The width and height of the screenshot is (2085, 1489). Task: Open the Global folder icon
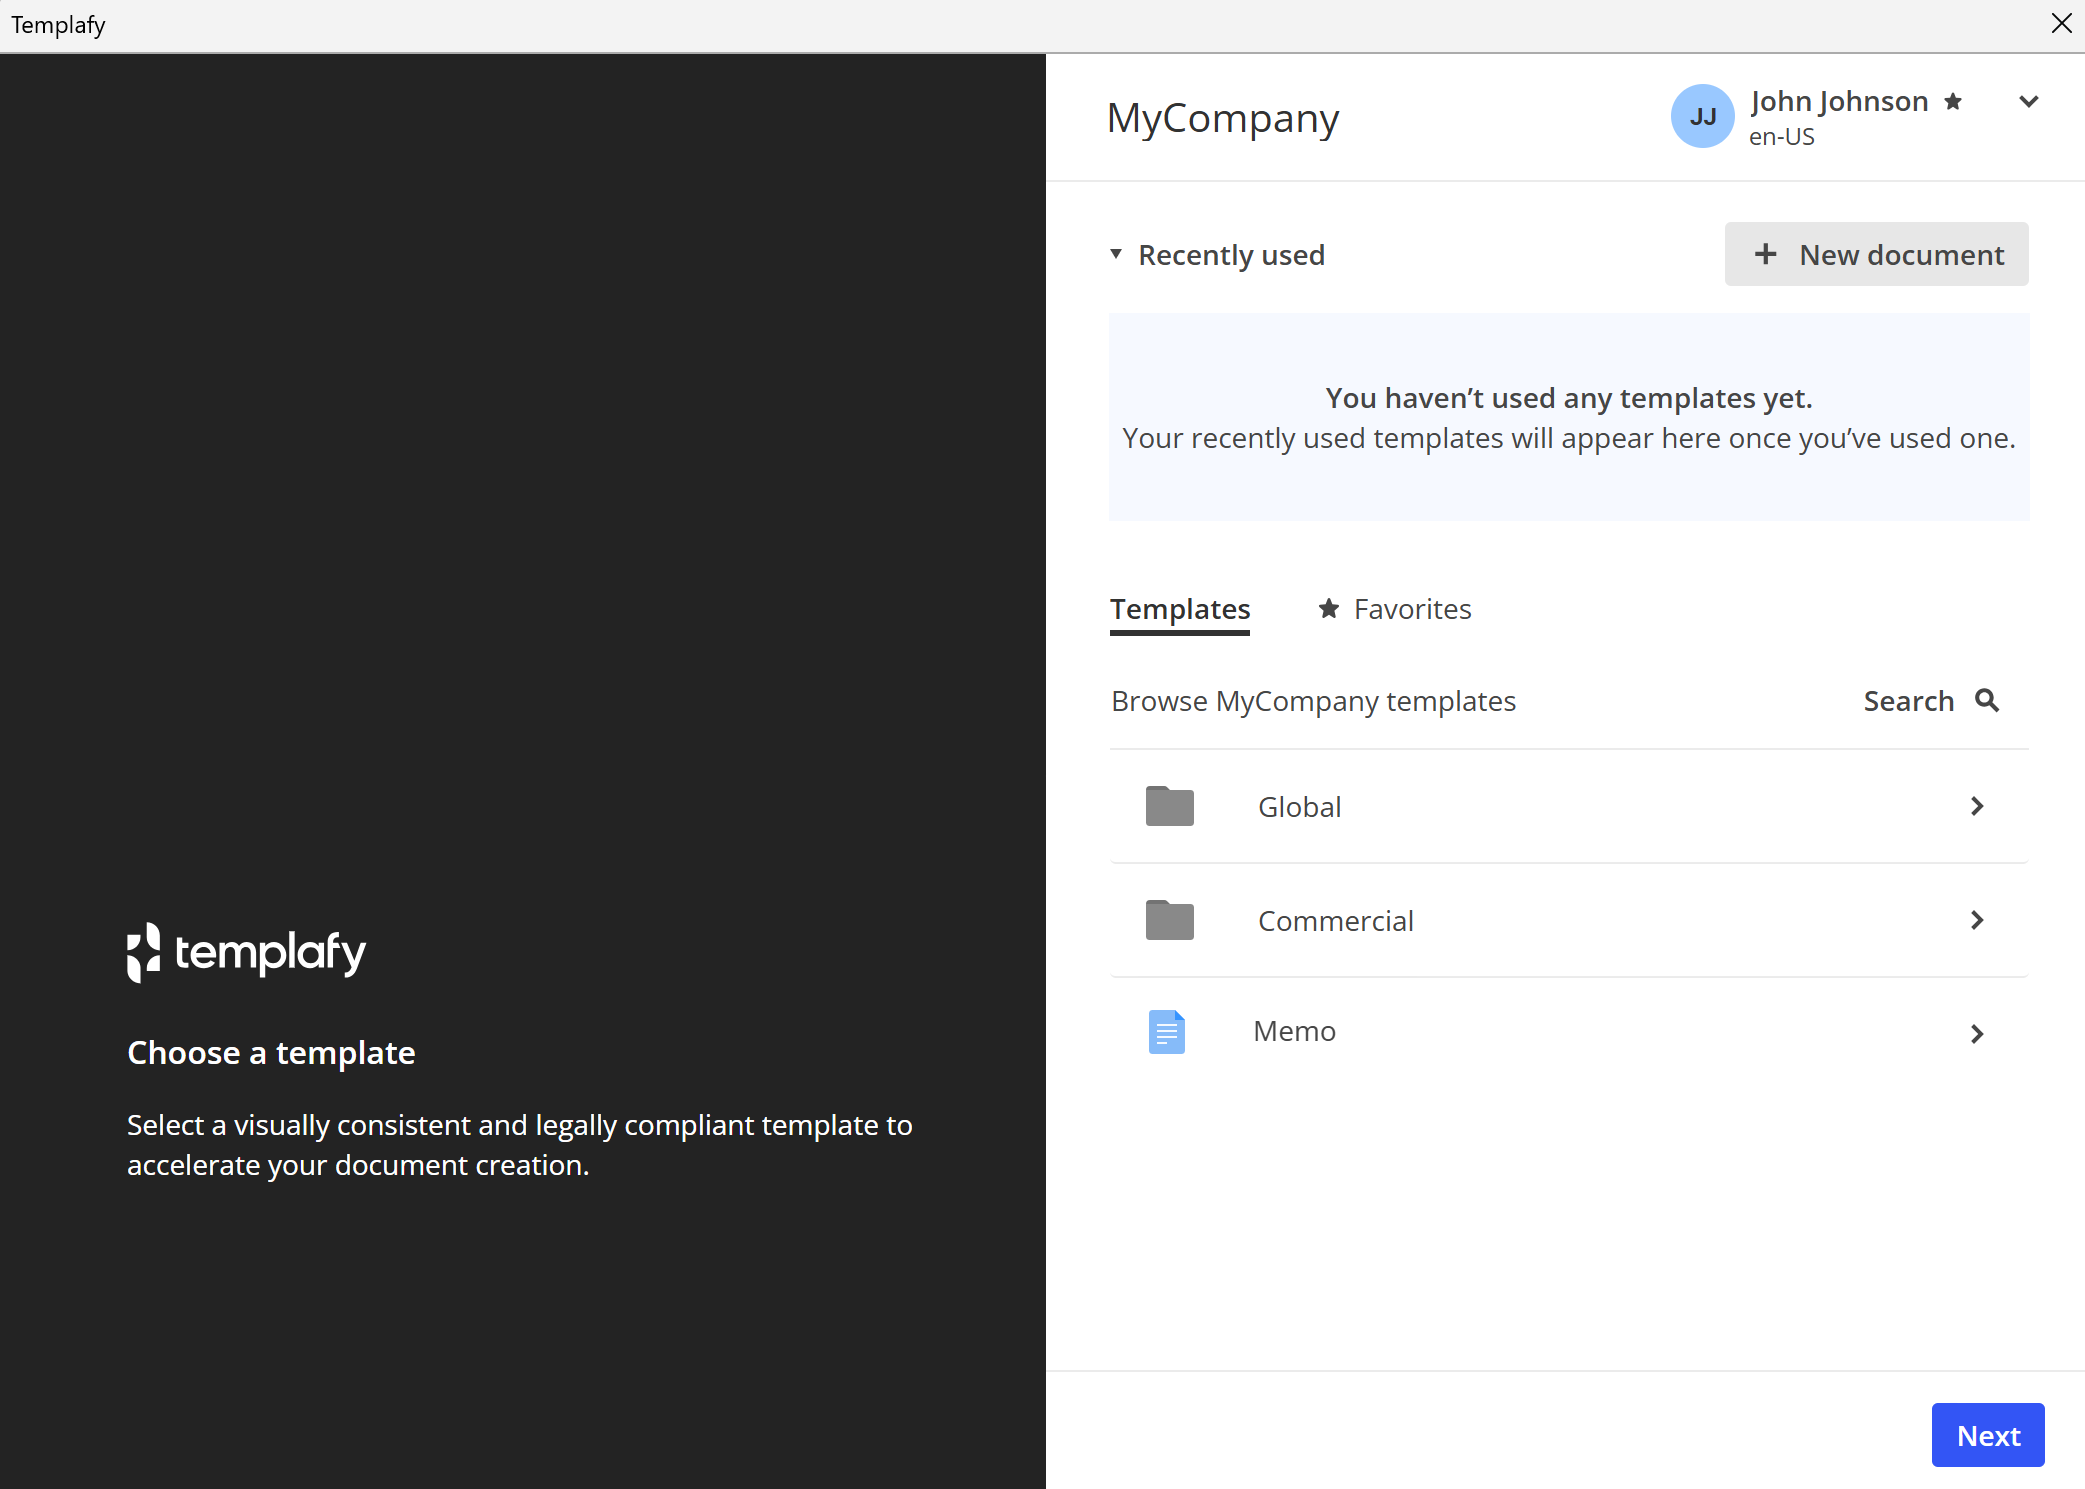[1169, 806]
